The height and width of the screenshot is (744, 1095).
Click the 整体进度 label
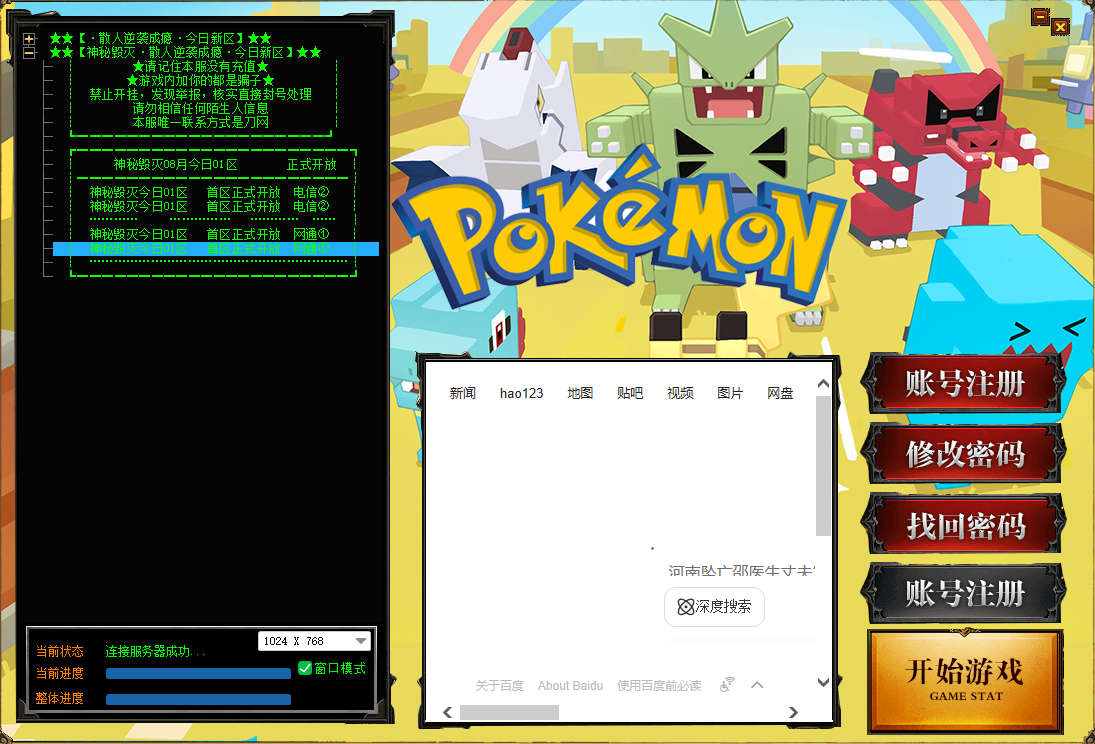(59, 699)
